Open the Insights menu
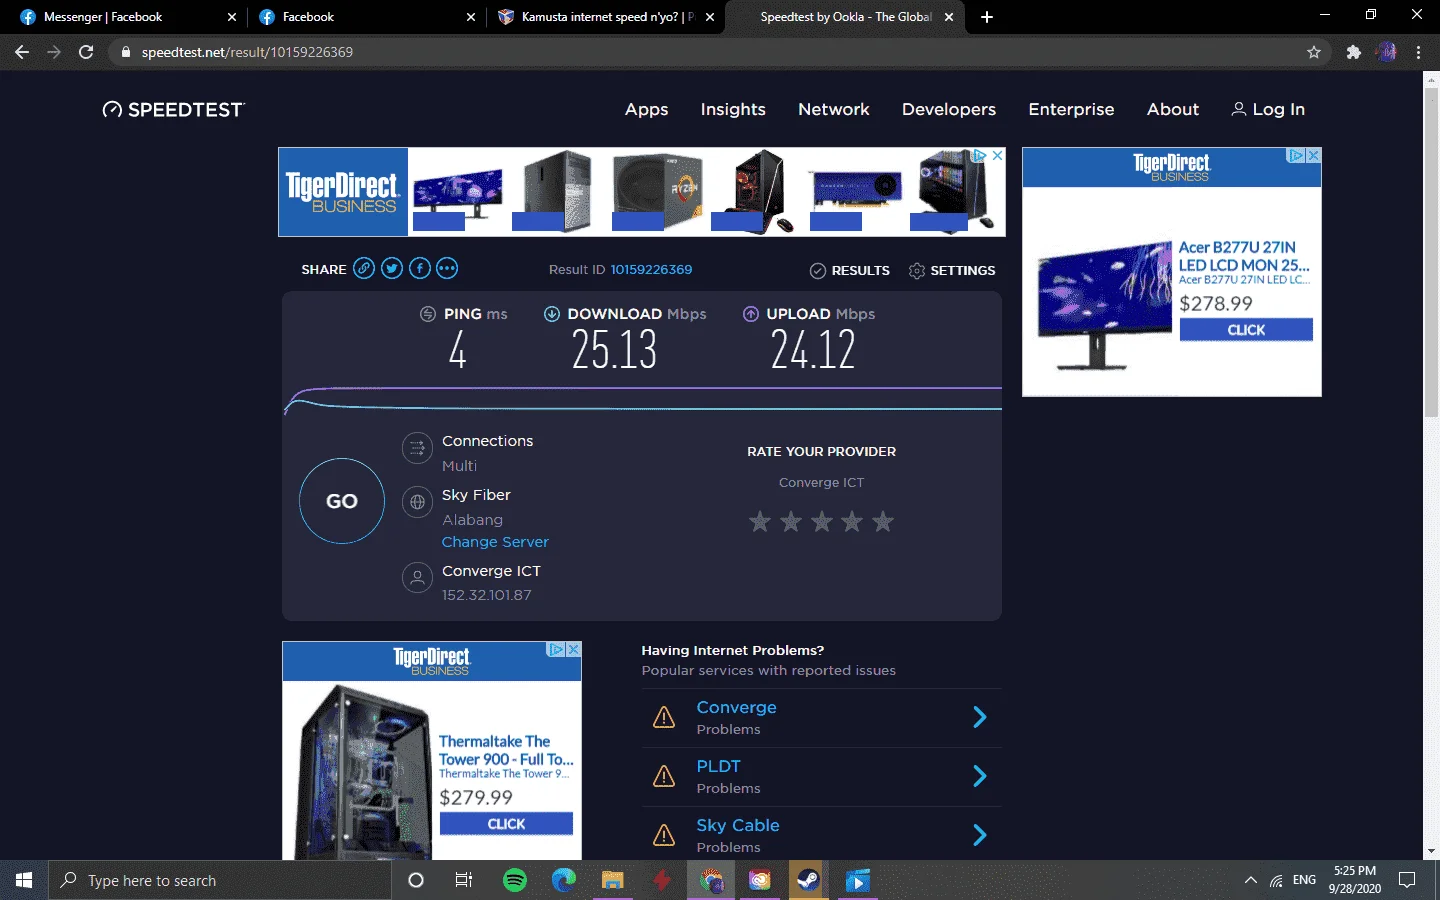Screen dimensions: 1440x900 click(x=733, y=109)
